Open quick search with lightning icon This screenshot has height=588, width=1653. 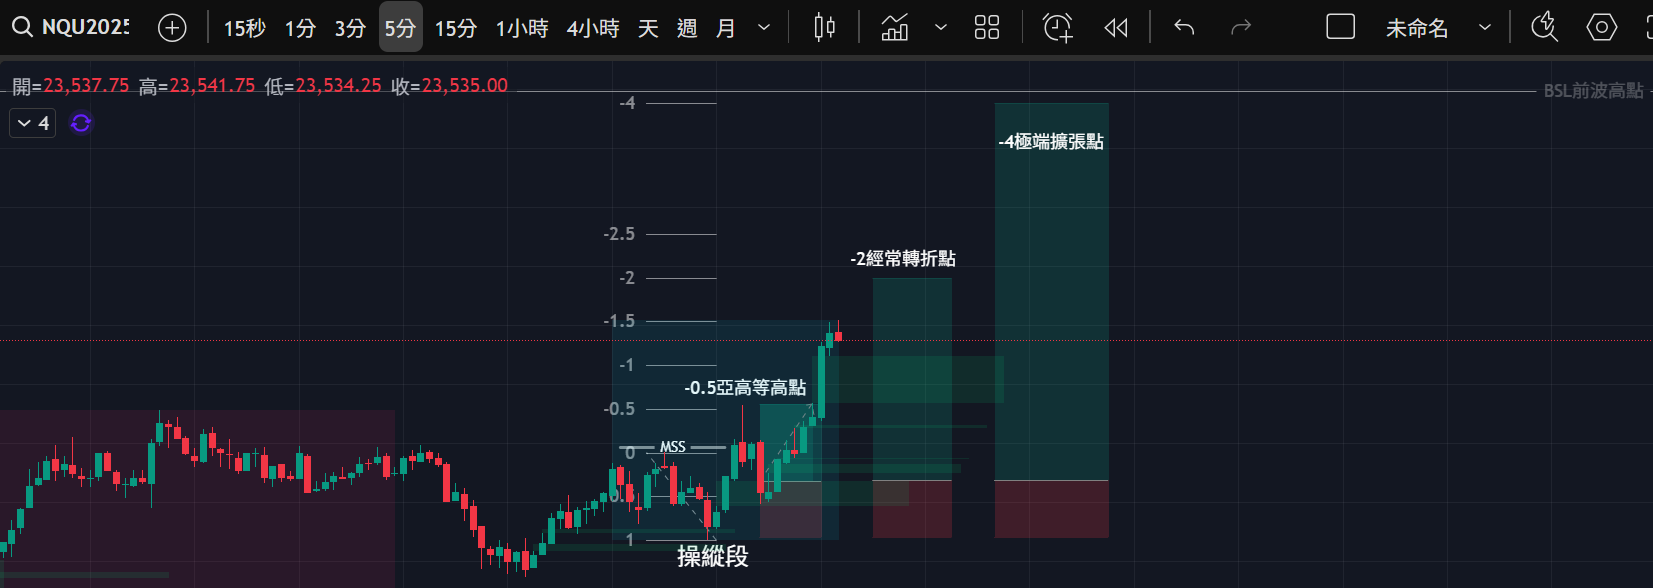click(x=1544, y=27)
